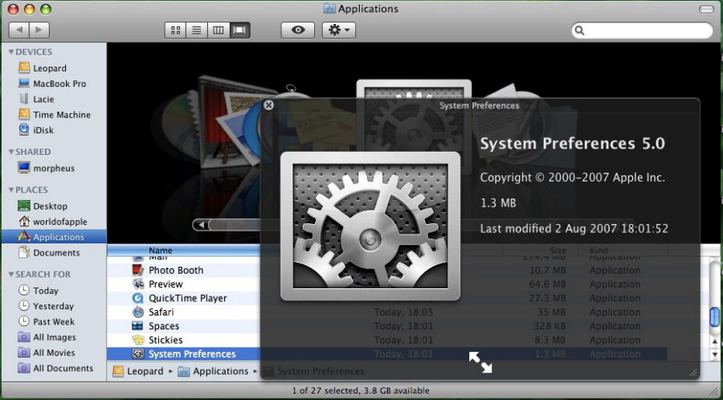
Task: Enter full screen in Quick Look
Action: [x=480, y=362]
